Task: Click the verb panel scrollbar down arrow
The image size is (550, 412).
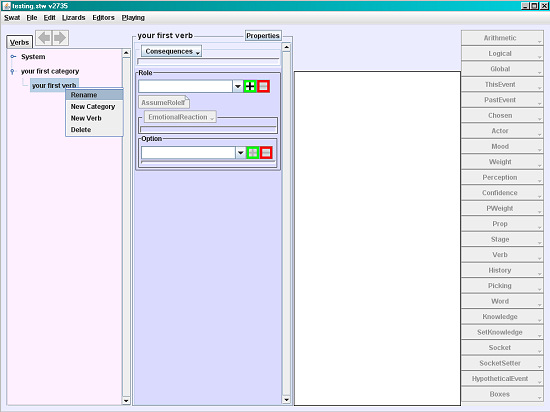Action: point(286,399)
